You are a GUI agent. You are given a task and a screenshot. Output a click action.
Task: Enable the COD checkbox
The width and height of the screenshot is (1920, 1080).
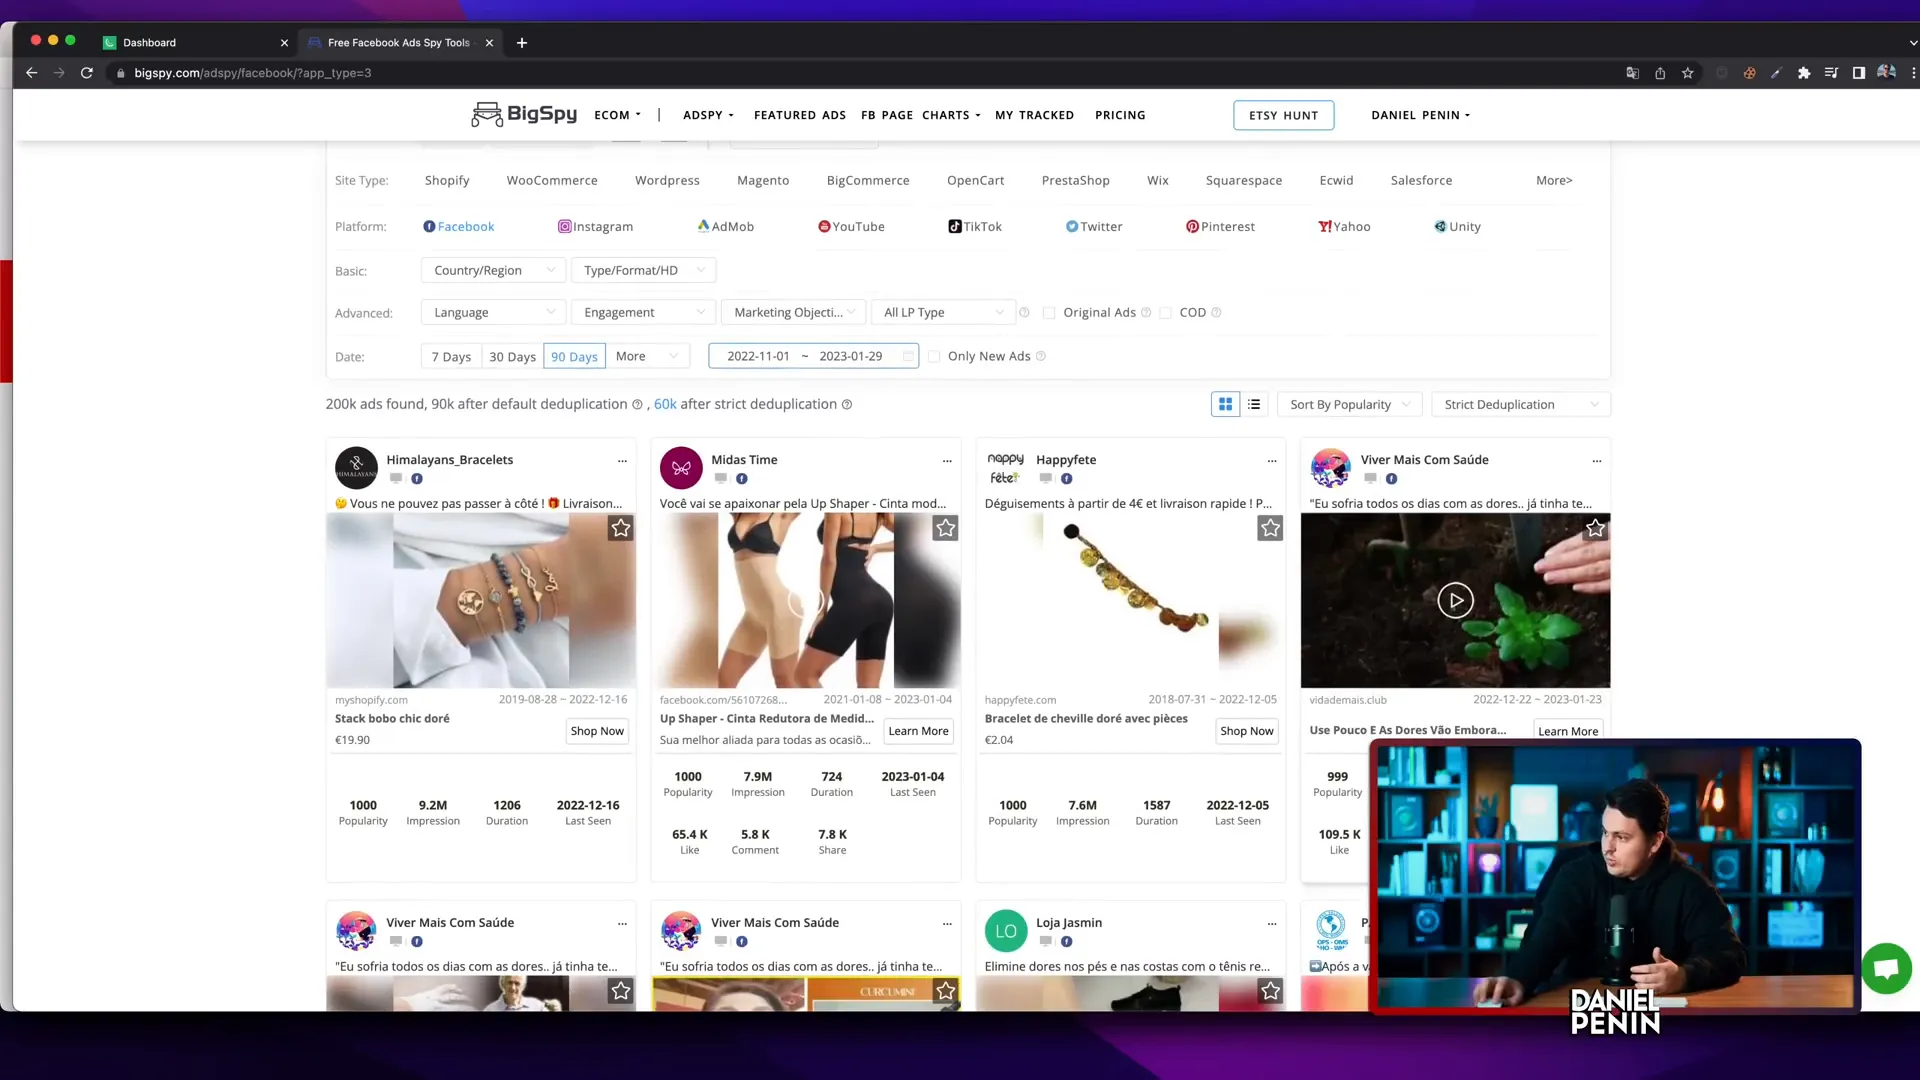pos(1165,313)
